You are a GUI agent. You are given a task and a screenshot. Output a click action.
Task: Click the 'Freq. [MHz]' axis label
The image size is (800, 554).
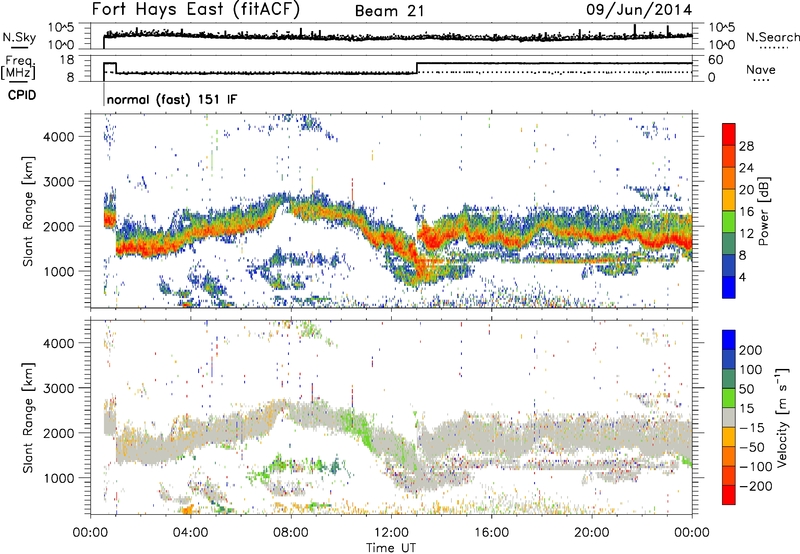tap(18, 67)
